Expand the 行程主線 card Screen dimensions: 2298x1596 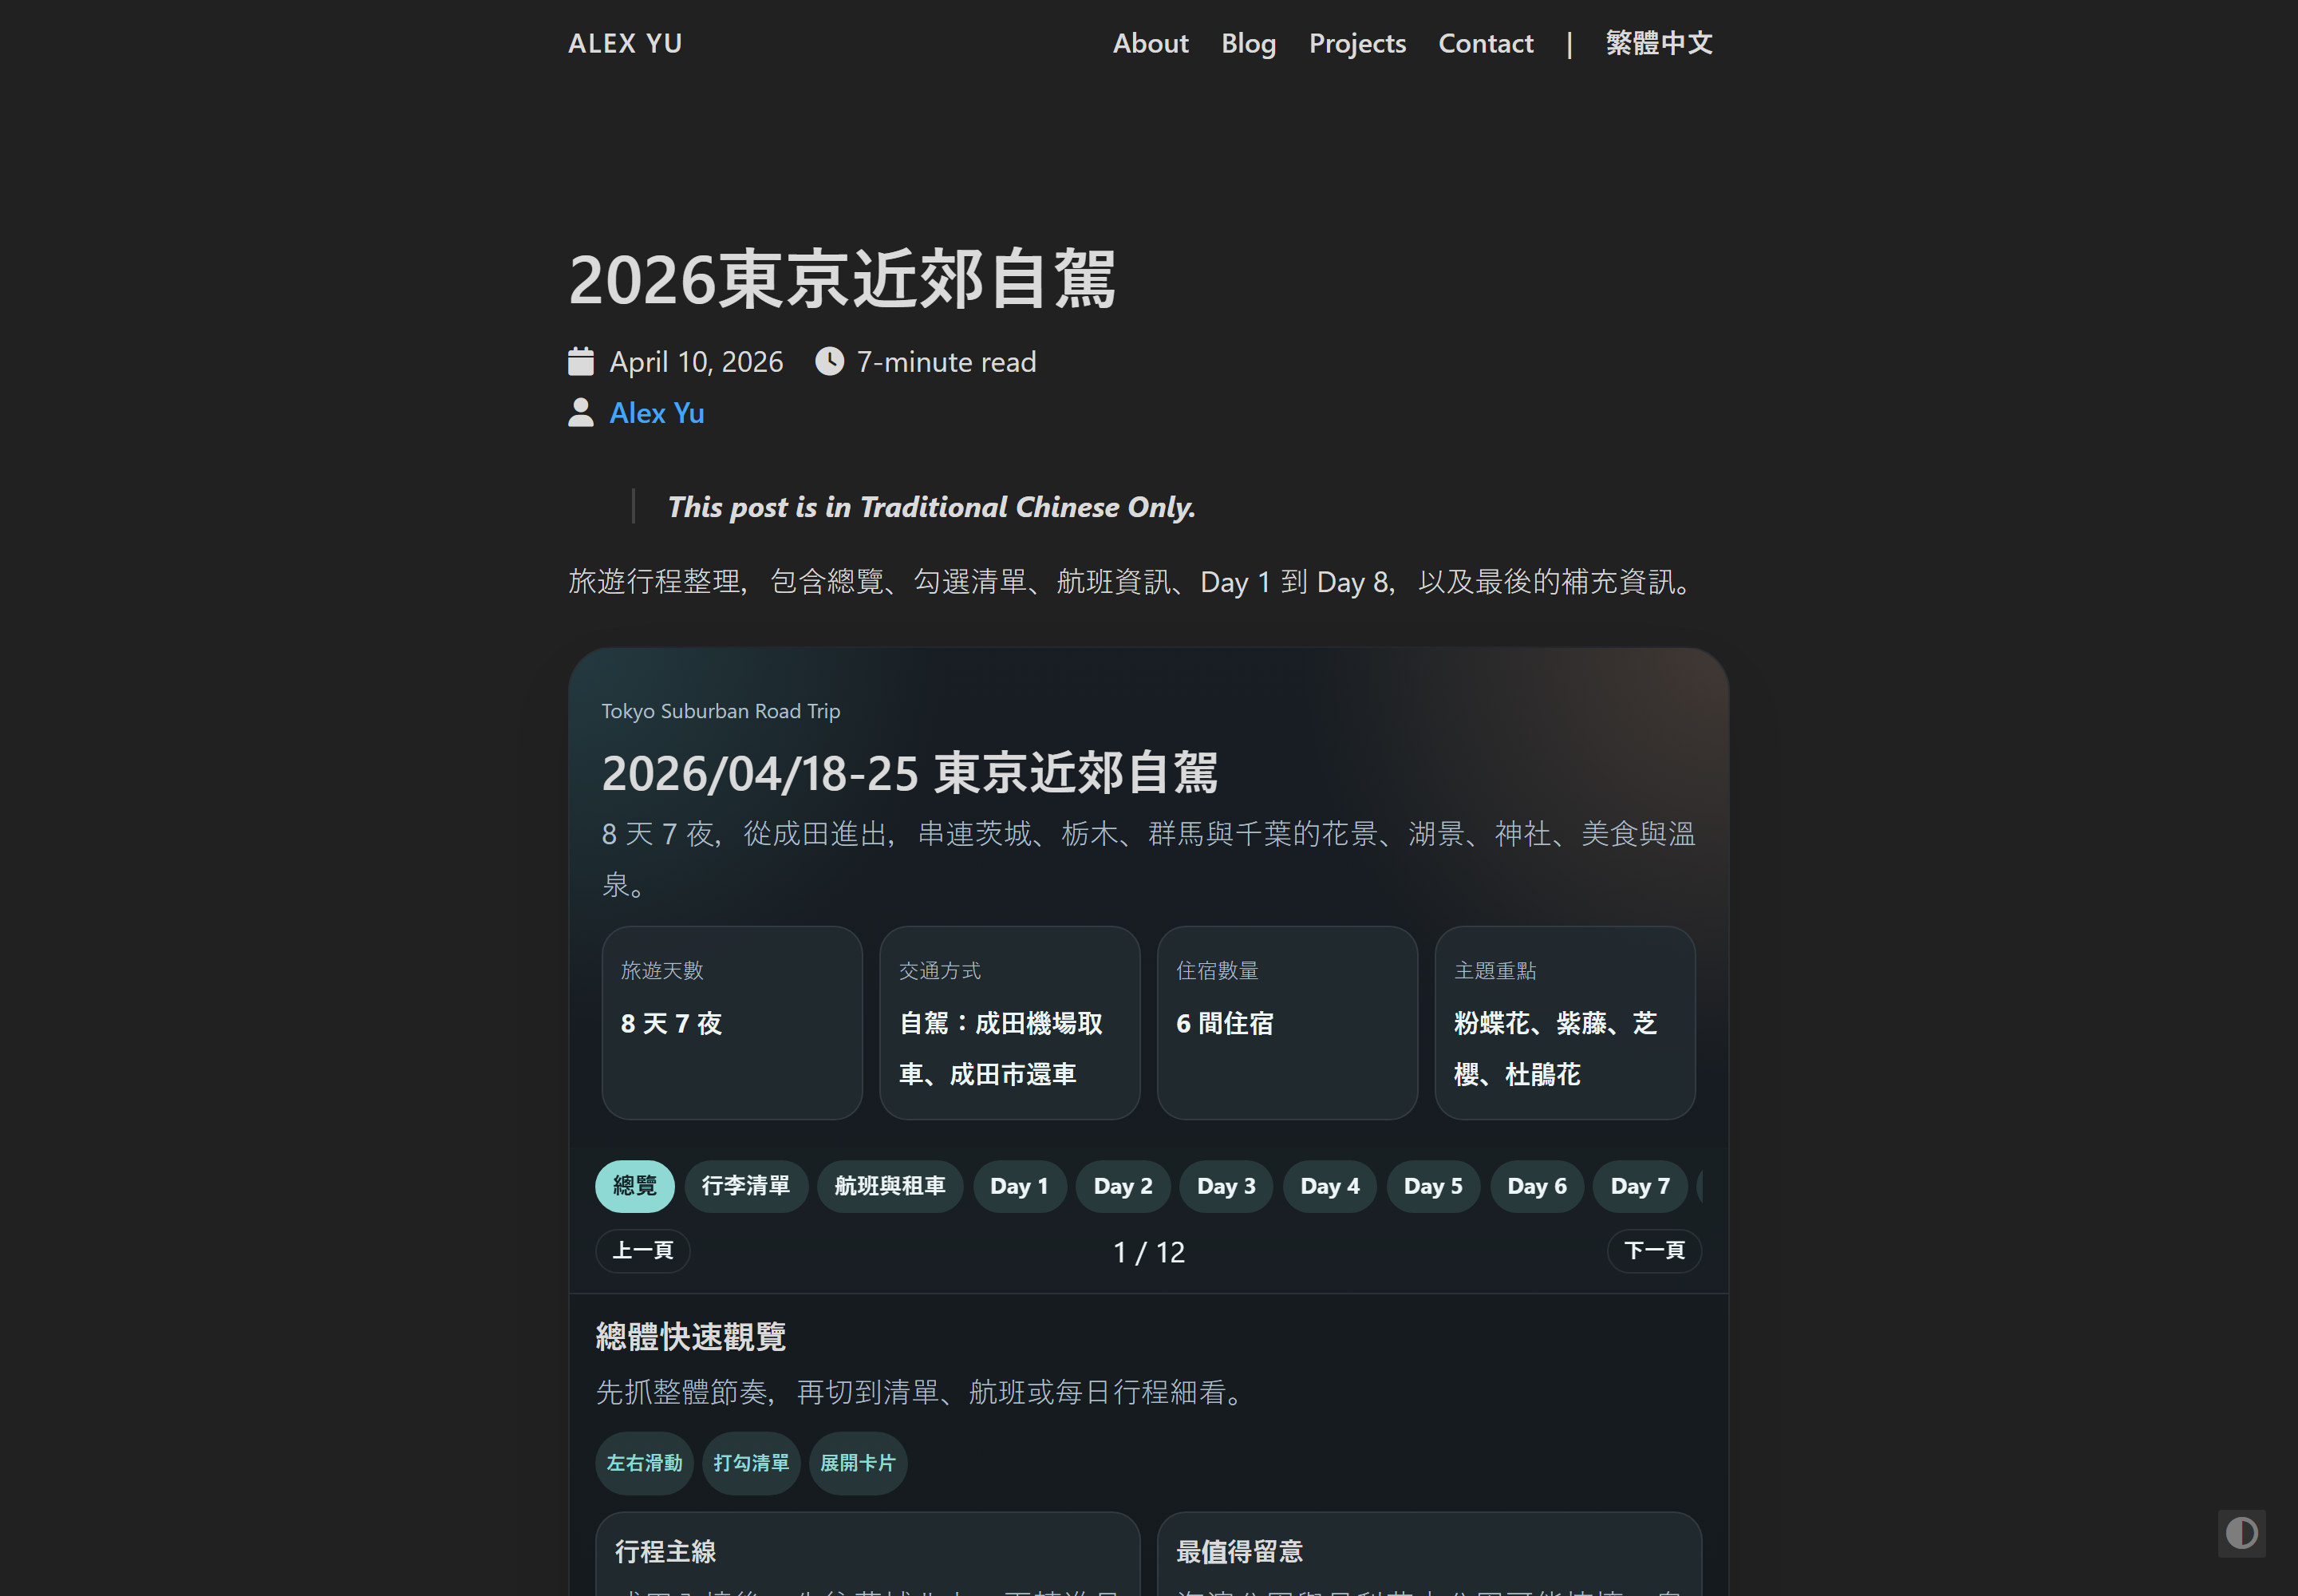click(x=868, y=1553)
